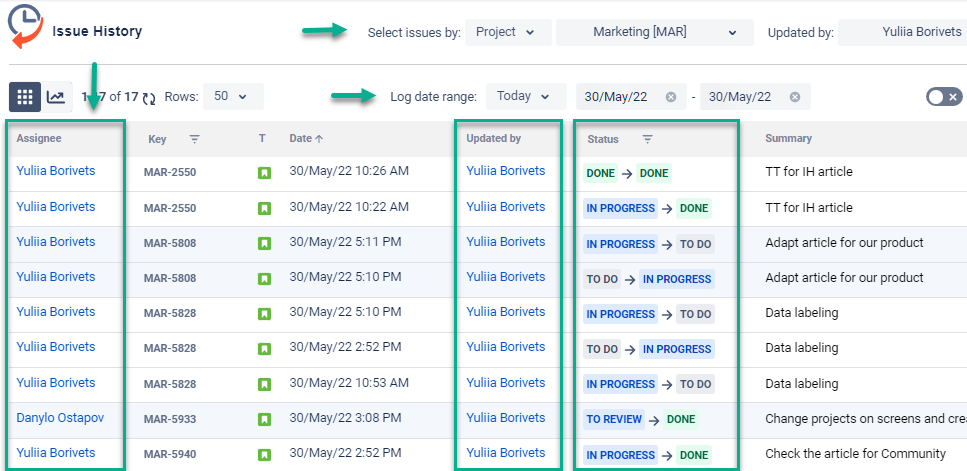Click the Key column header
The image size is (967, 471).
pyautogui.click(x=157, y=139)
